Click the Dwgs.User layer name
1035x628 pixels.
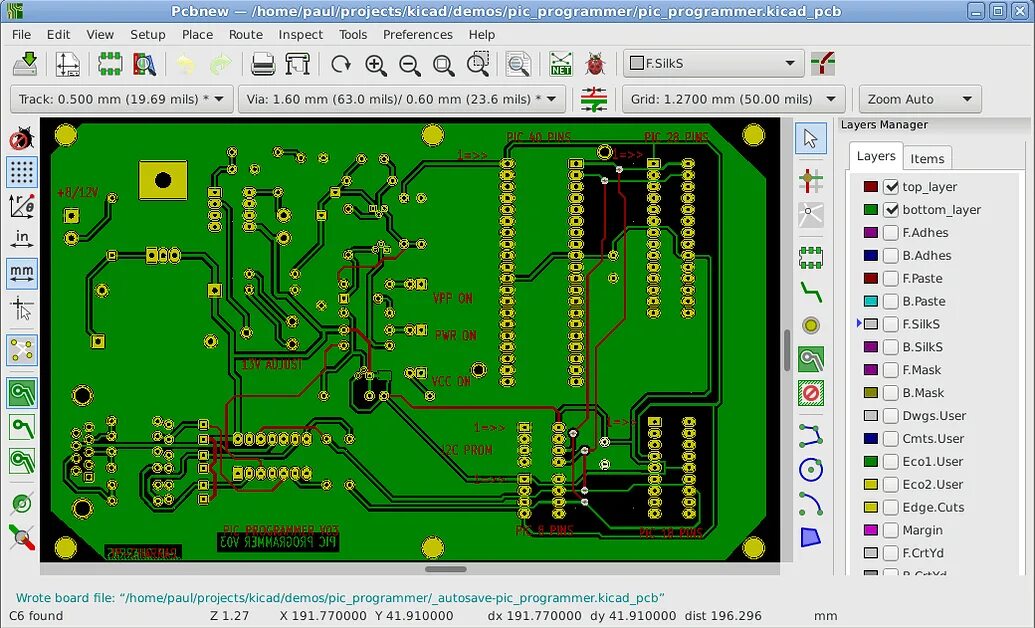934,416
